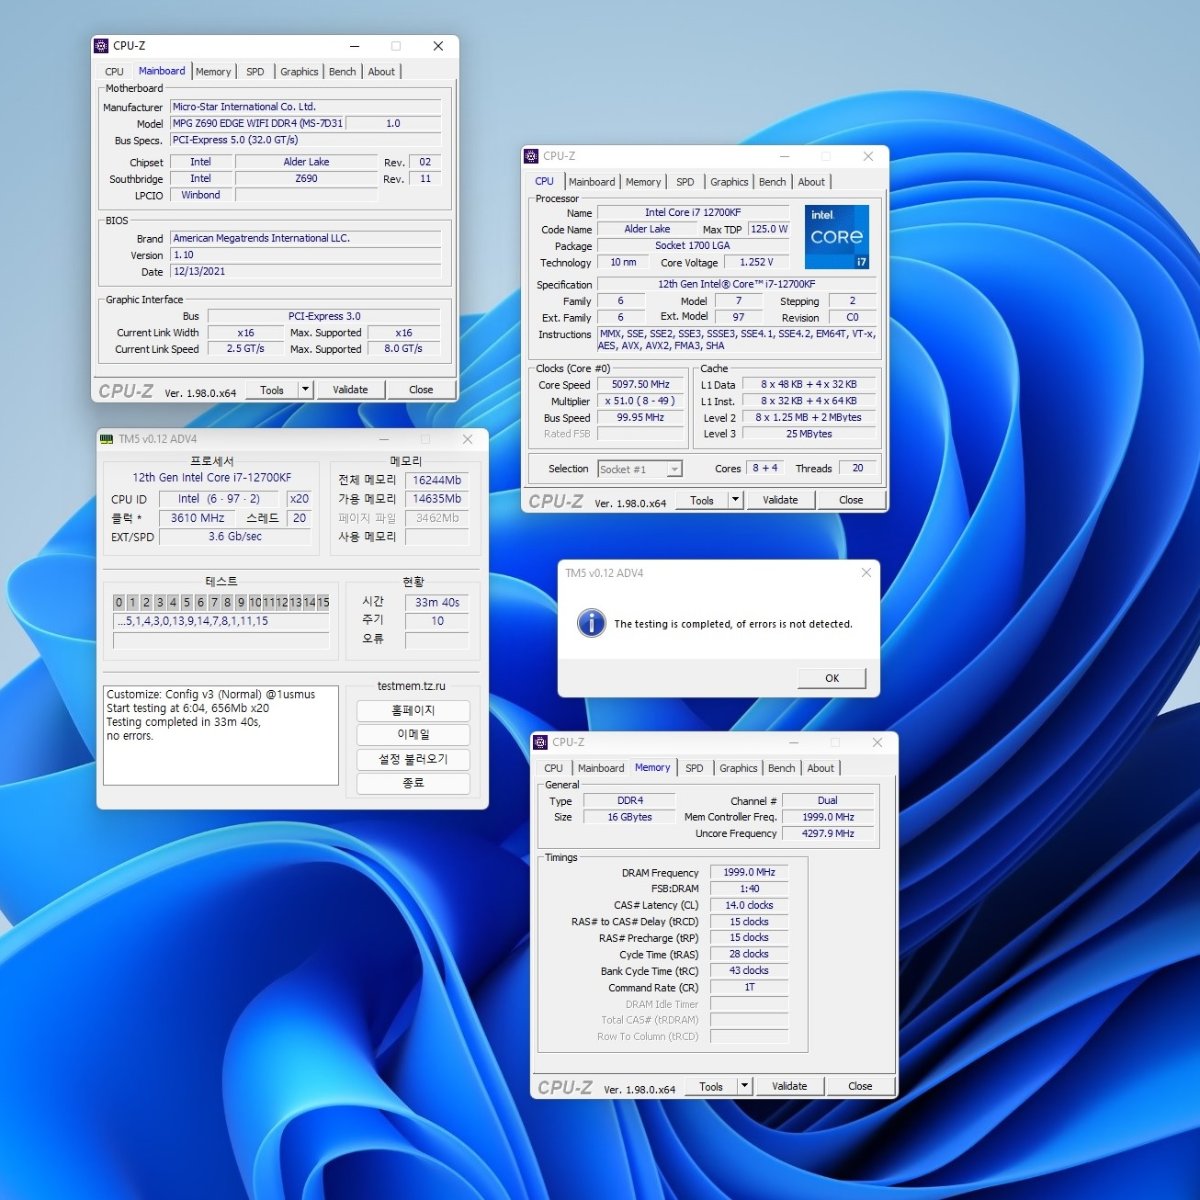Open the Tools dropdown arrow in the Processor window
The image size is (1200, 1200).
736,500
